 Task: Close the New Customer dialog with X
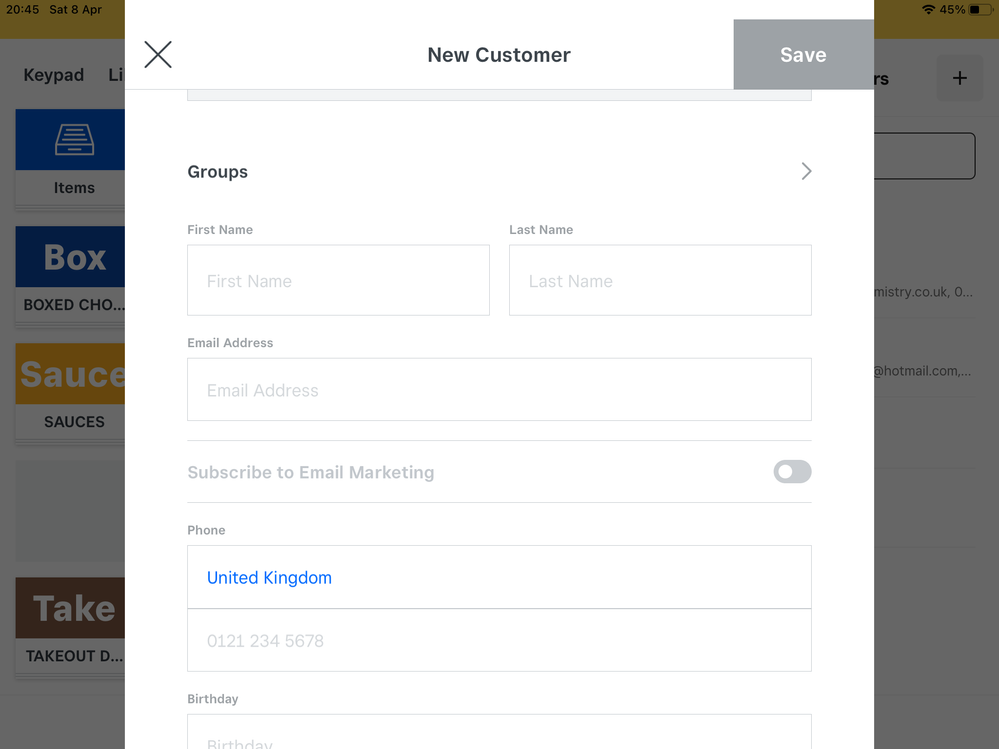pos(158,55)
